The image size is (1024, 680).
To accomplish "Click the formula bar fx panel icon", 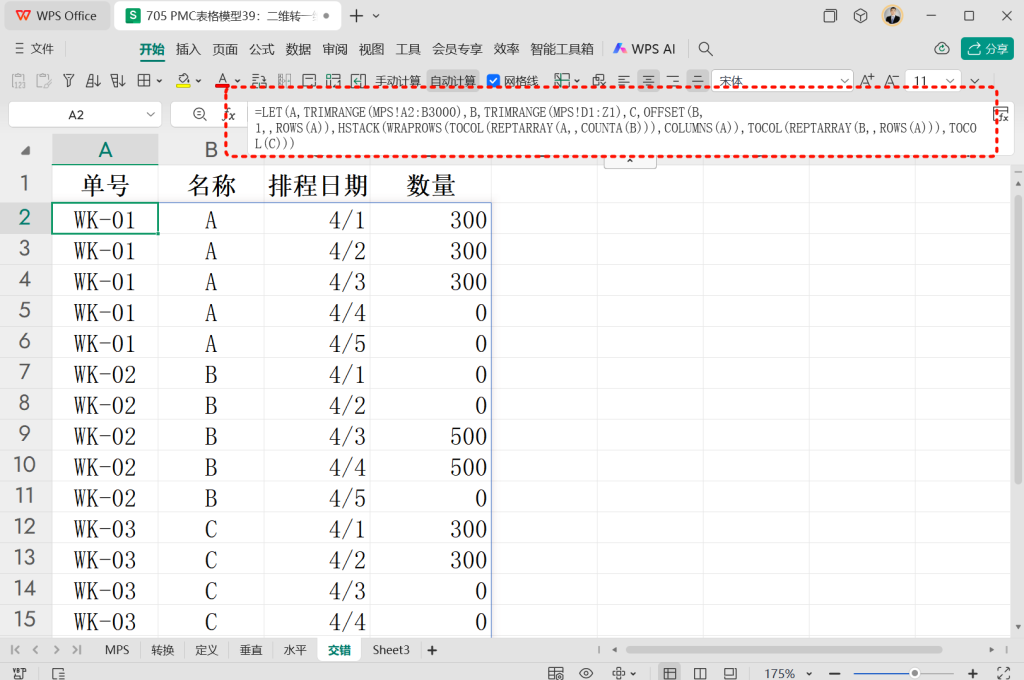I will 1000,114.
